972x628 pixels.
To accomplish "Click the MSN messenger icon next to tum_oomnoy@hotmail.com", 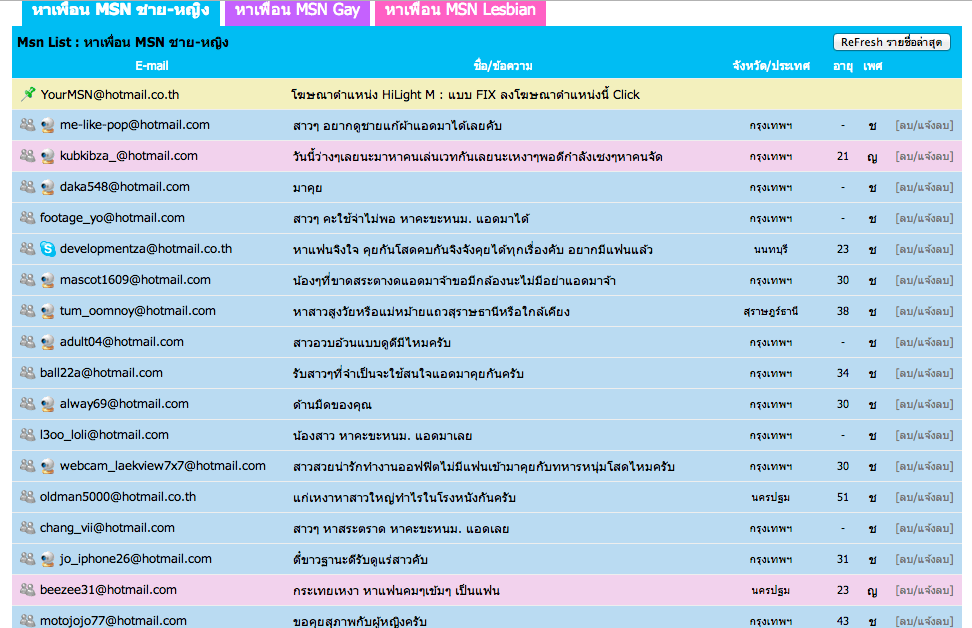I will point(48,311).
